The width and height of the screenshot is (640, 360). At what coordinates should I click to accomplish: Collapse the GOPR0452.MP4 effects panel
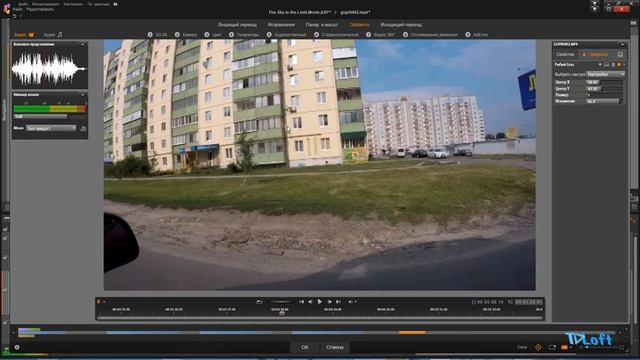pos(622,44)
